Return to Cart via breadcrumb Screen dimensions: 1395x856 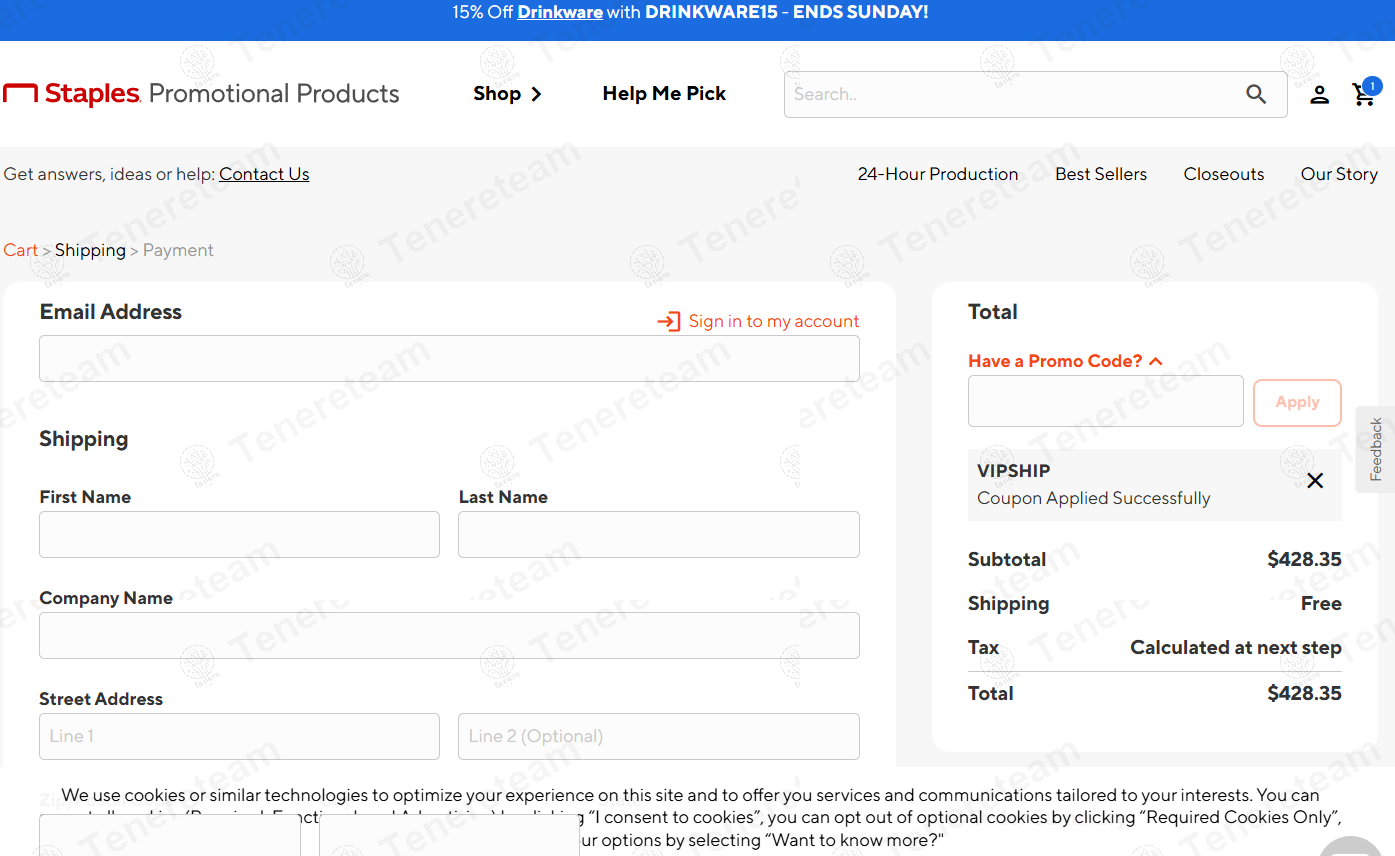pos(20,250)
